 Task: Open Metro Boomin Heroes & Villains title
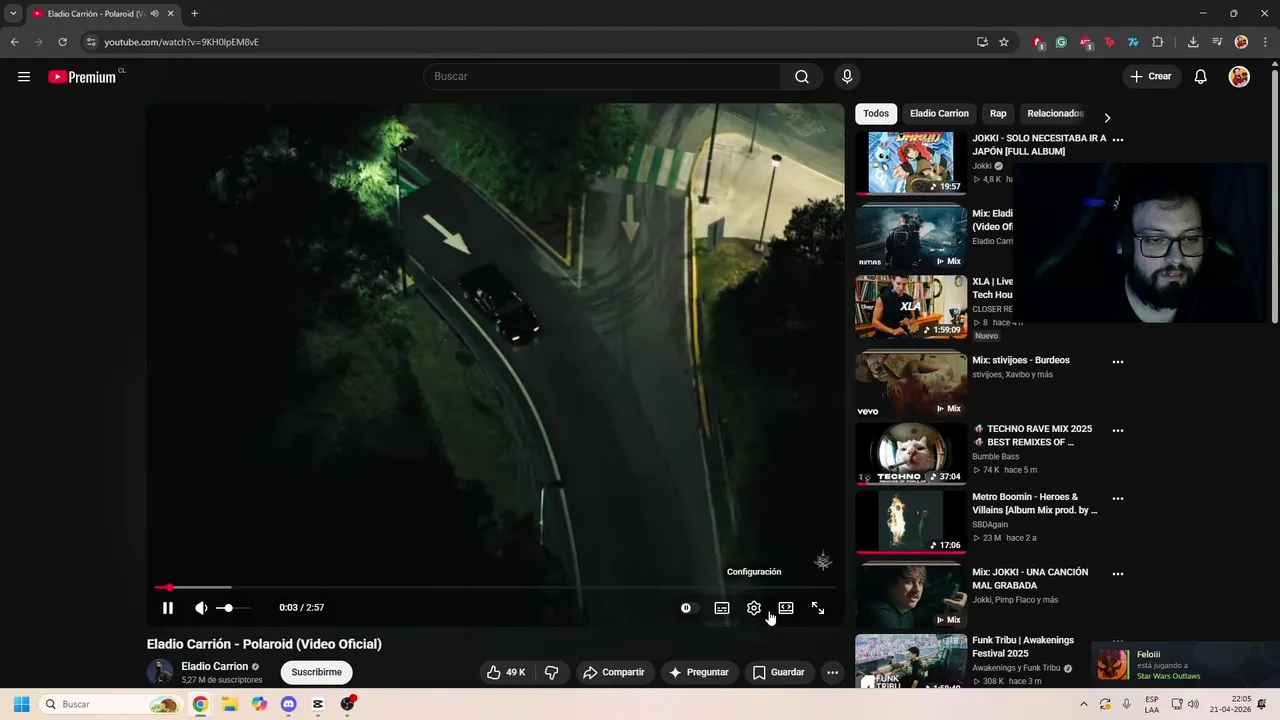tap(1034, 503)
